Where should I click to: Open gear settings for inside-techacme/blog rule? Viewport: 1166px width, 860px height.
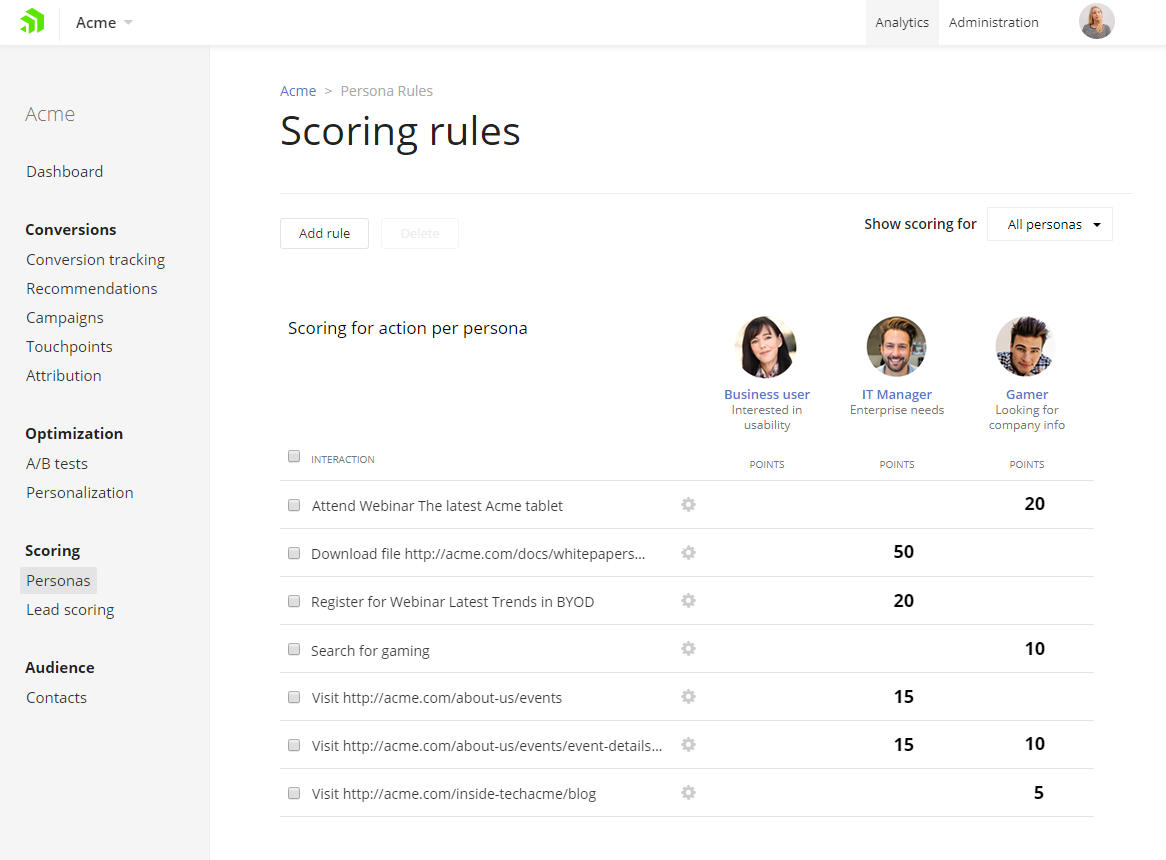pyautogui.click(x=688, y=793)
